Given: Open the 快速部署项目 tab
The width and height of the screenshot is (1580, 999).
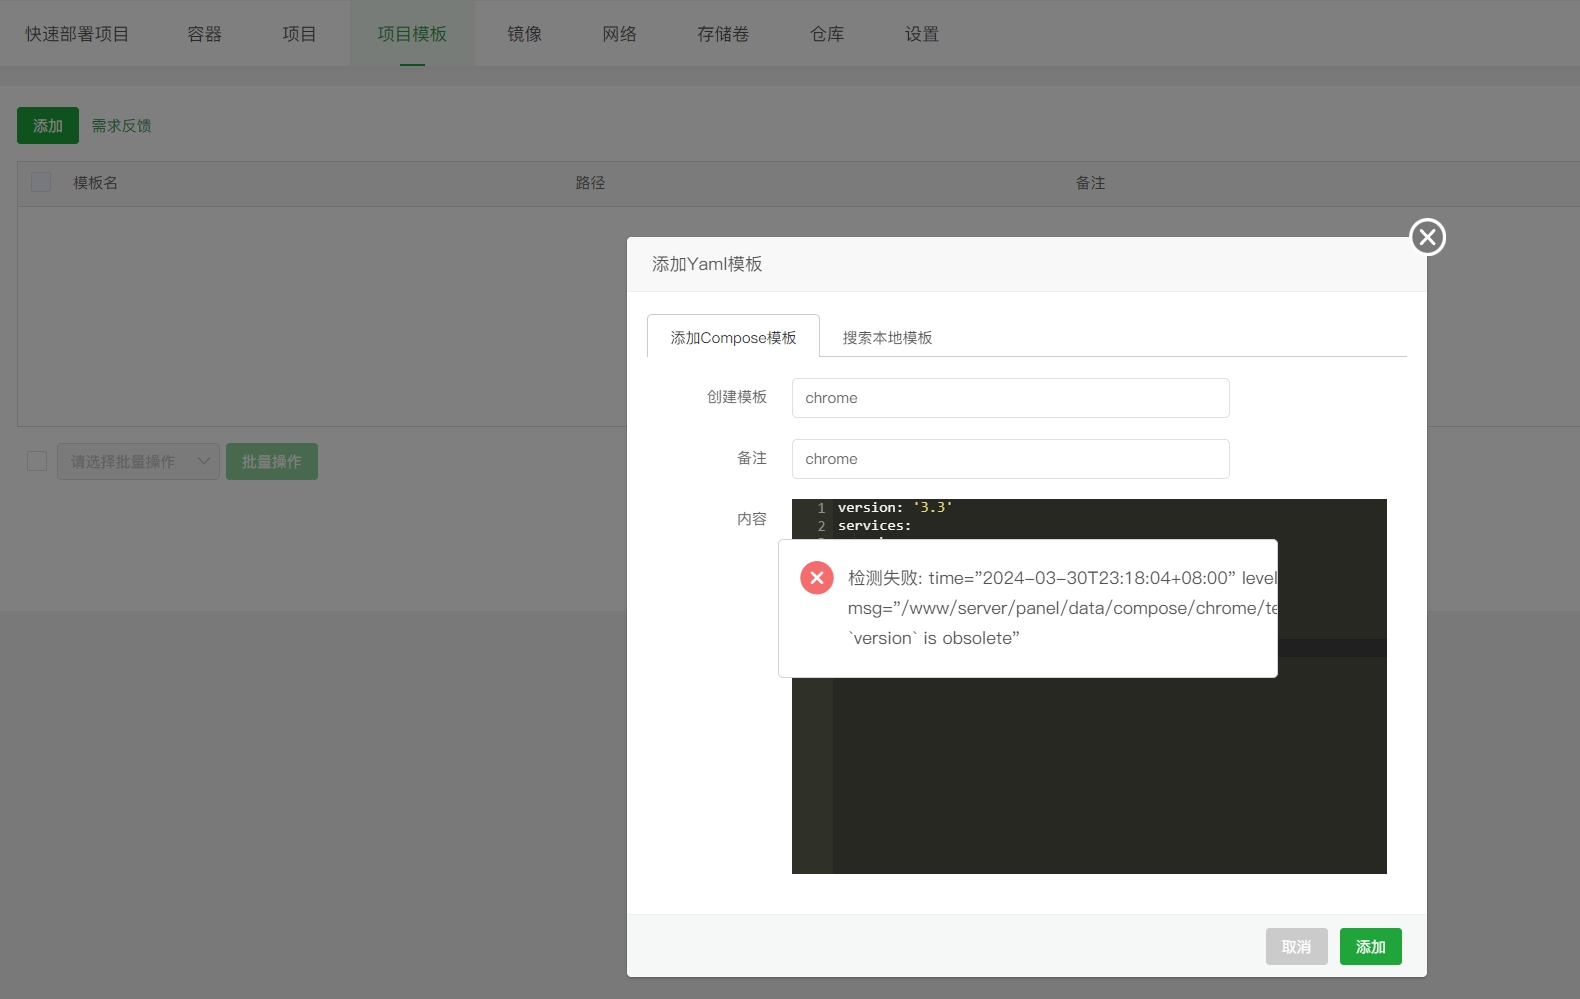Looking at the screenshot, I should tap(77, 34).
